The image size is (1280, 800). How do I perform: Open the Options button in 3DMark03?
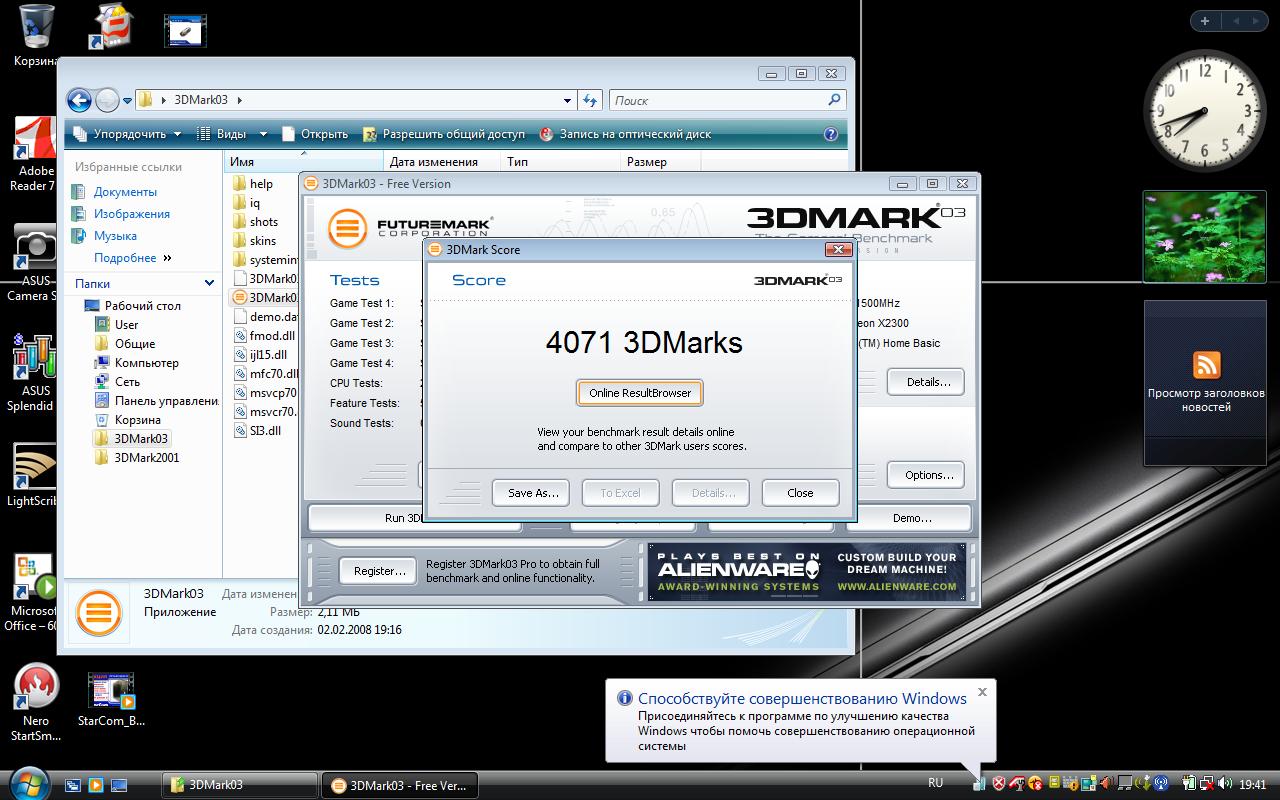pyautogui.click(x=926, y=475)
